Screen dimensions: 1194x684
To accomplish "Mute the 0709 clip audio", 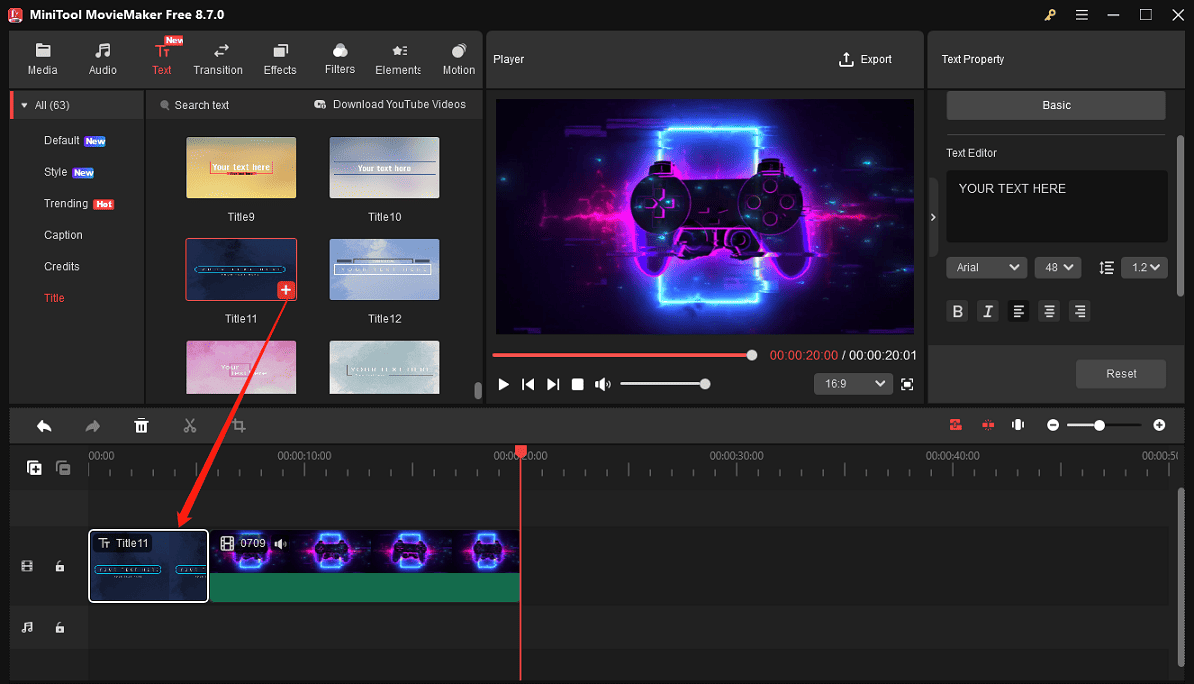I will point(280,544).
